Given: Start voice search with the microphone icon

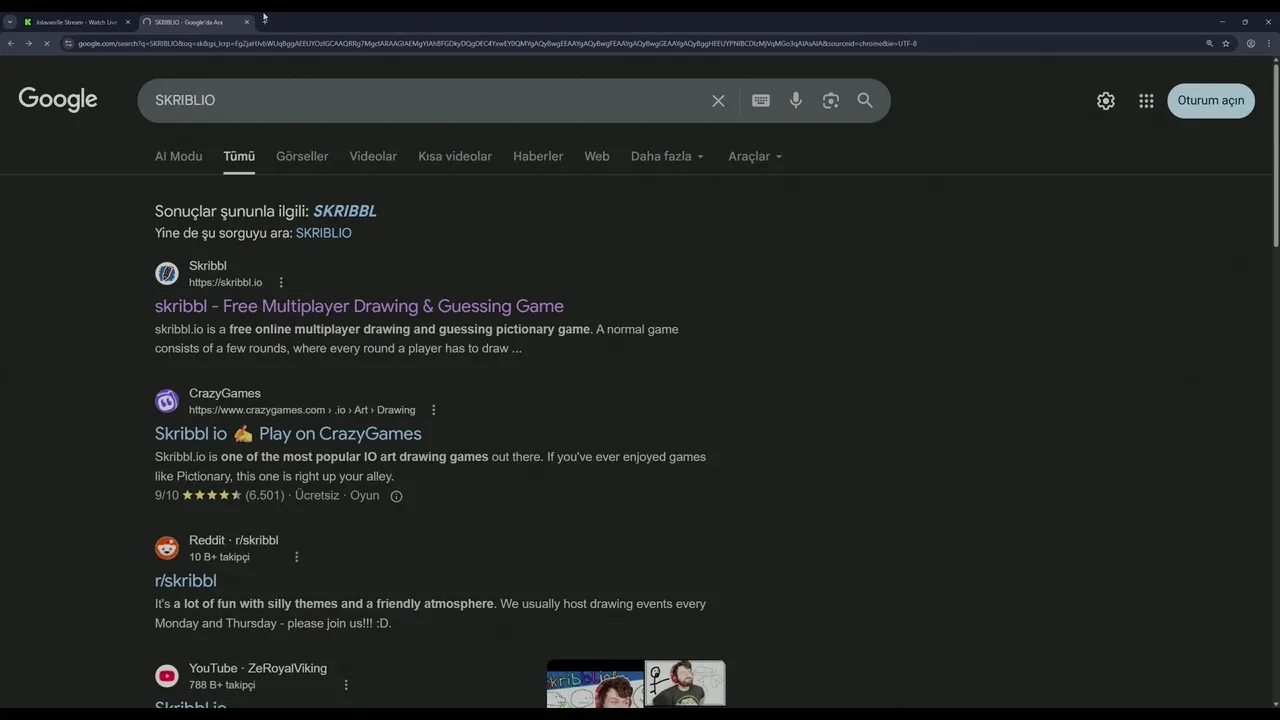Looking at the screenshot, I should [x=796, y=100].
